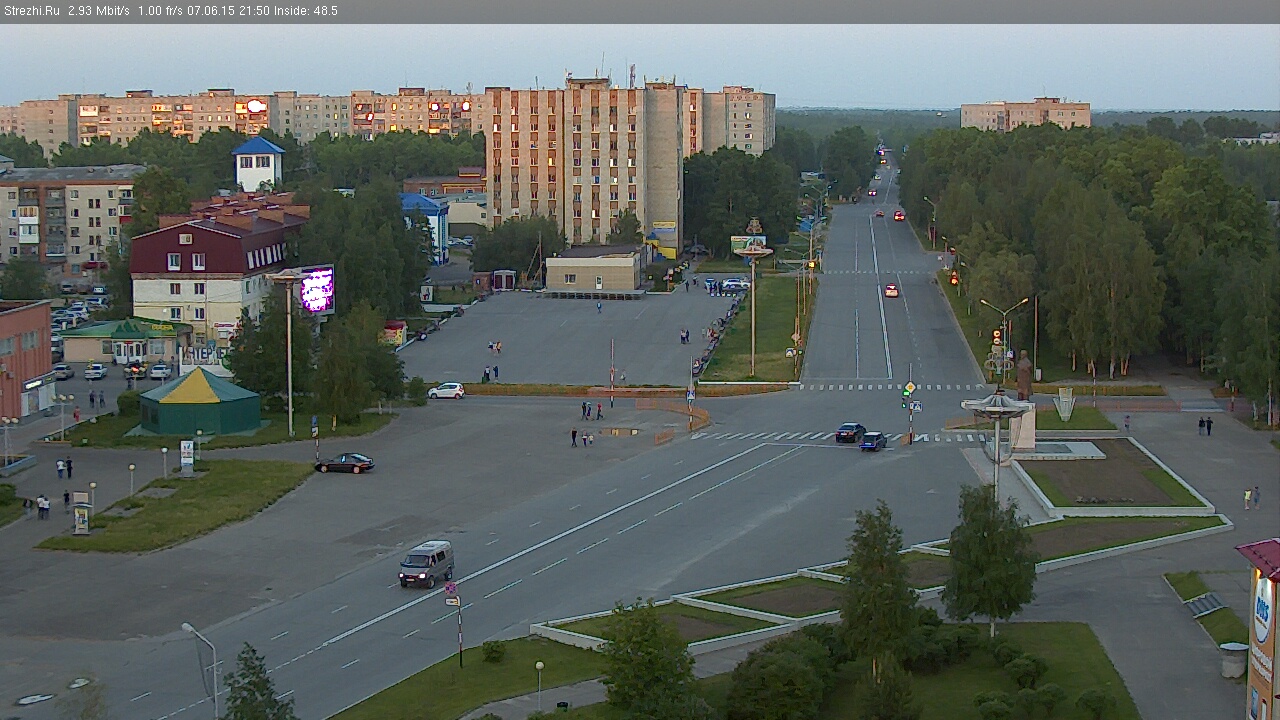Viewport: 1280px width, 720px height.
Task: Click the 1.00 fr/s frame rate text
Action: click(161, 11)
